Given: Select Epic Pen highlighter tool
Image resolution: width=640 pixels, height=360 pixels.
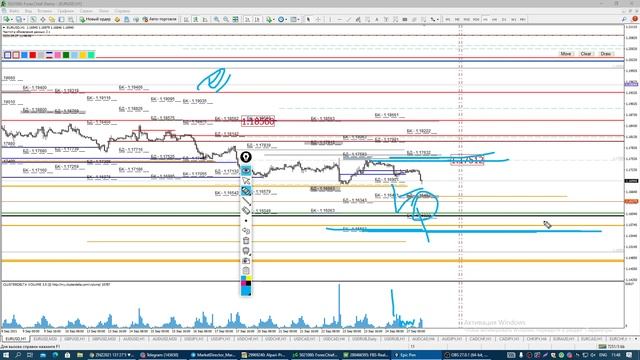Looking at the screenshot, I should click(x=246, y=191).
